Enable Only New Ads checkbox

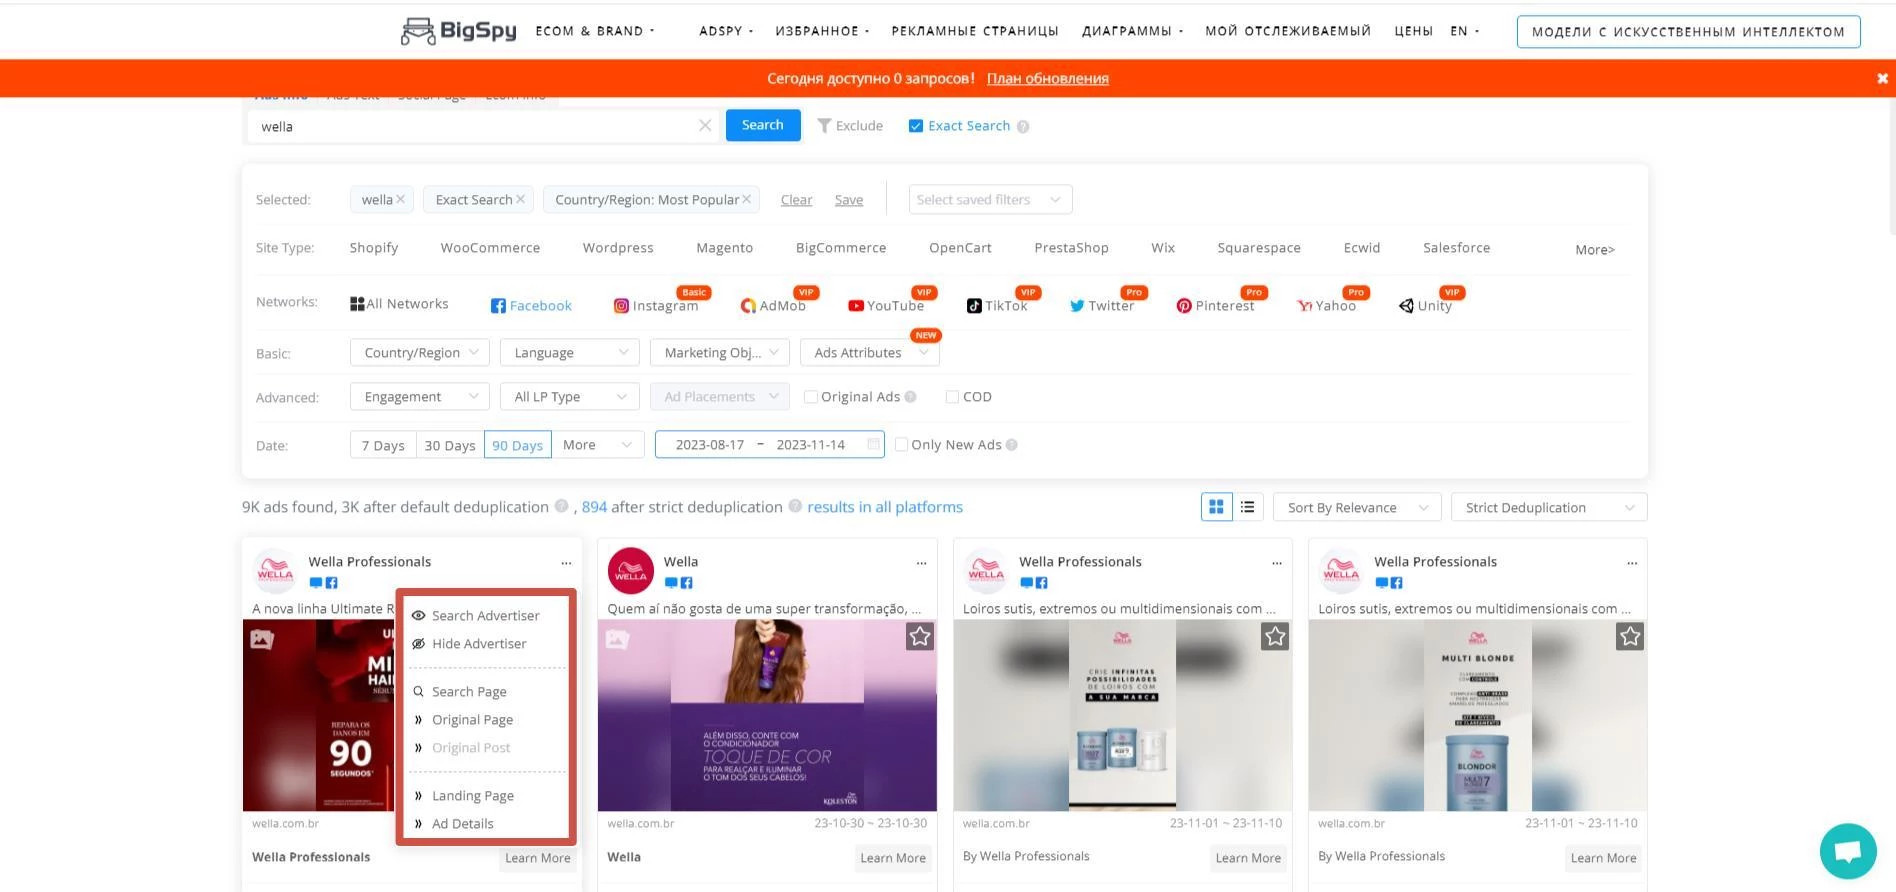(x=901, y=445)
